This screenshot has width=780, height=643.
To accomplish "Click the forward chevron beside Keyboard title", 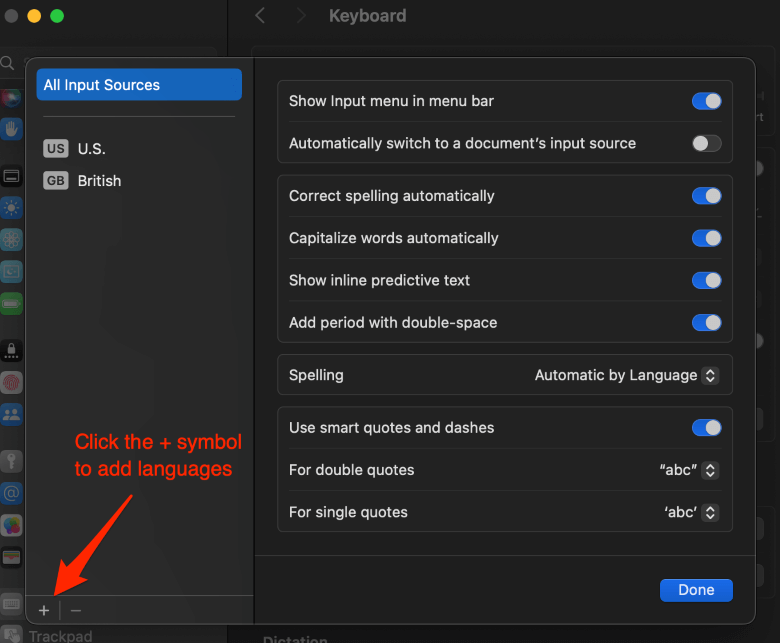I will pos(301,16).
